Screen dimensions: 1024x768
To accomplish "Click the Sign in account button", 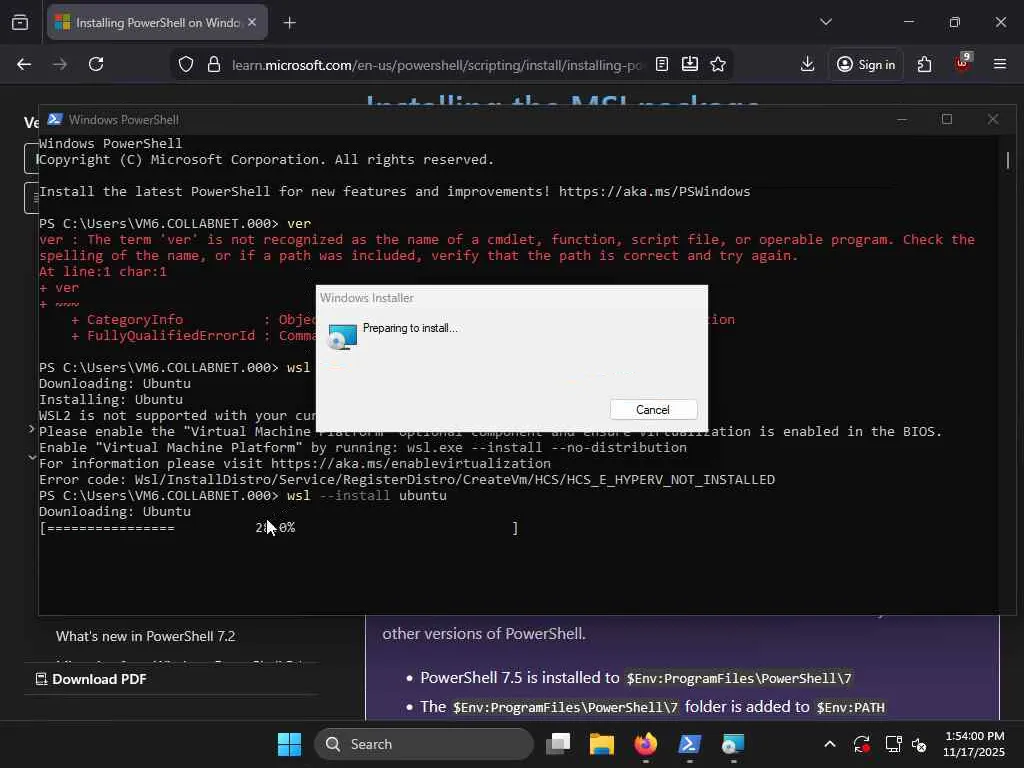I will click(866, 64).
